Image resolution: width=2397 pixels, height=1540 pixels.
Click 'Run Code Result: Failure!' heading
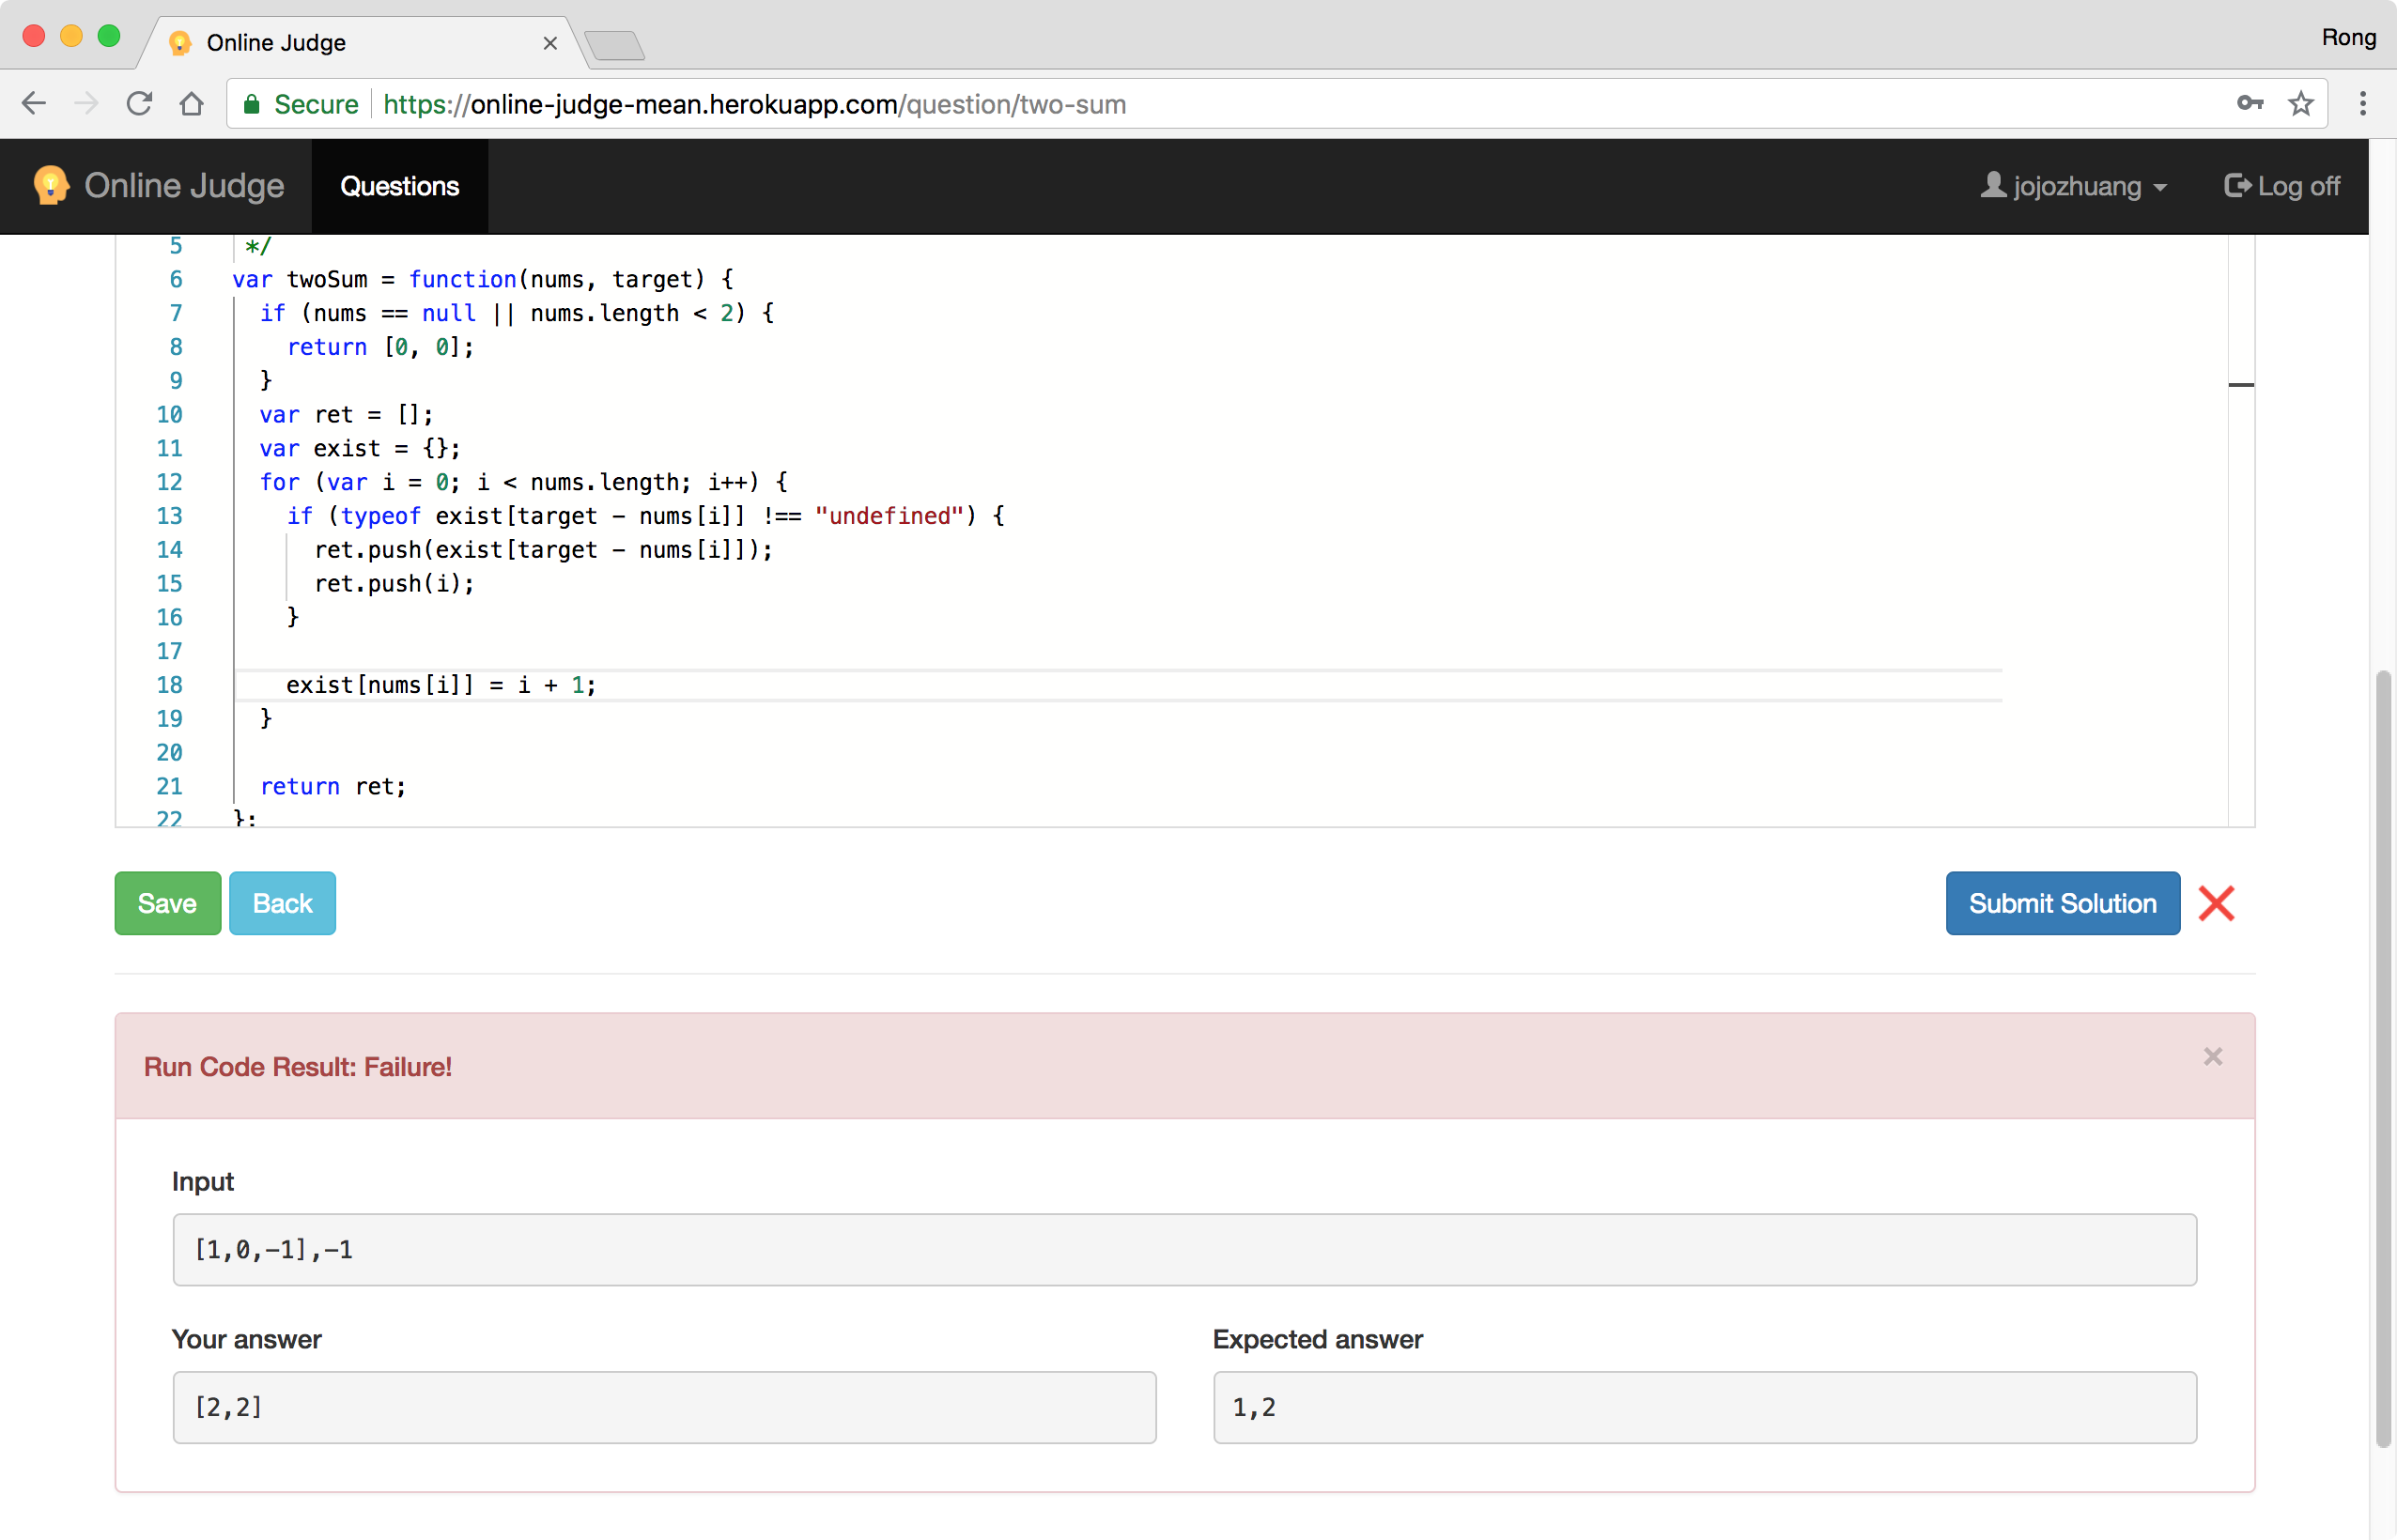(x=298, y=1067)
